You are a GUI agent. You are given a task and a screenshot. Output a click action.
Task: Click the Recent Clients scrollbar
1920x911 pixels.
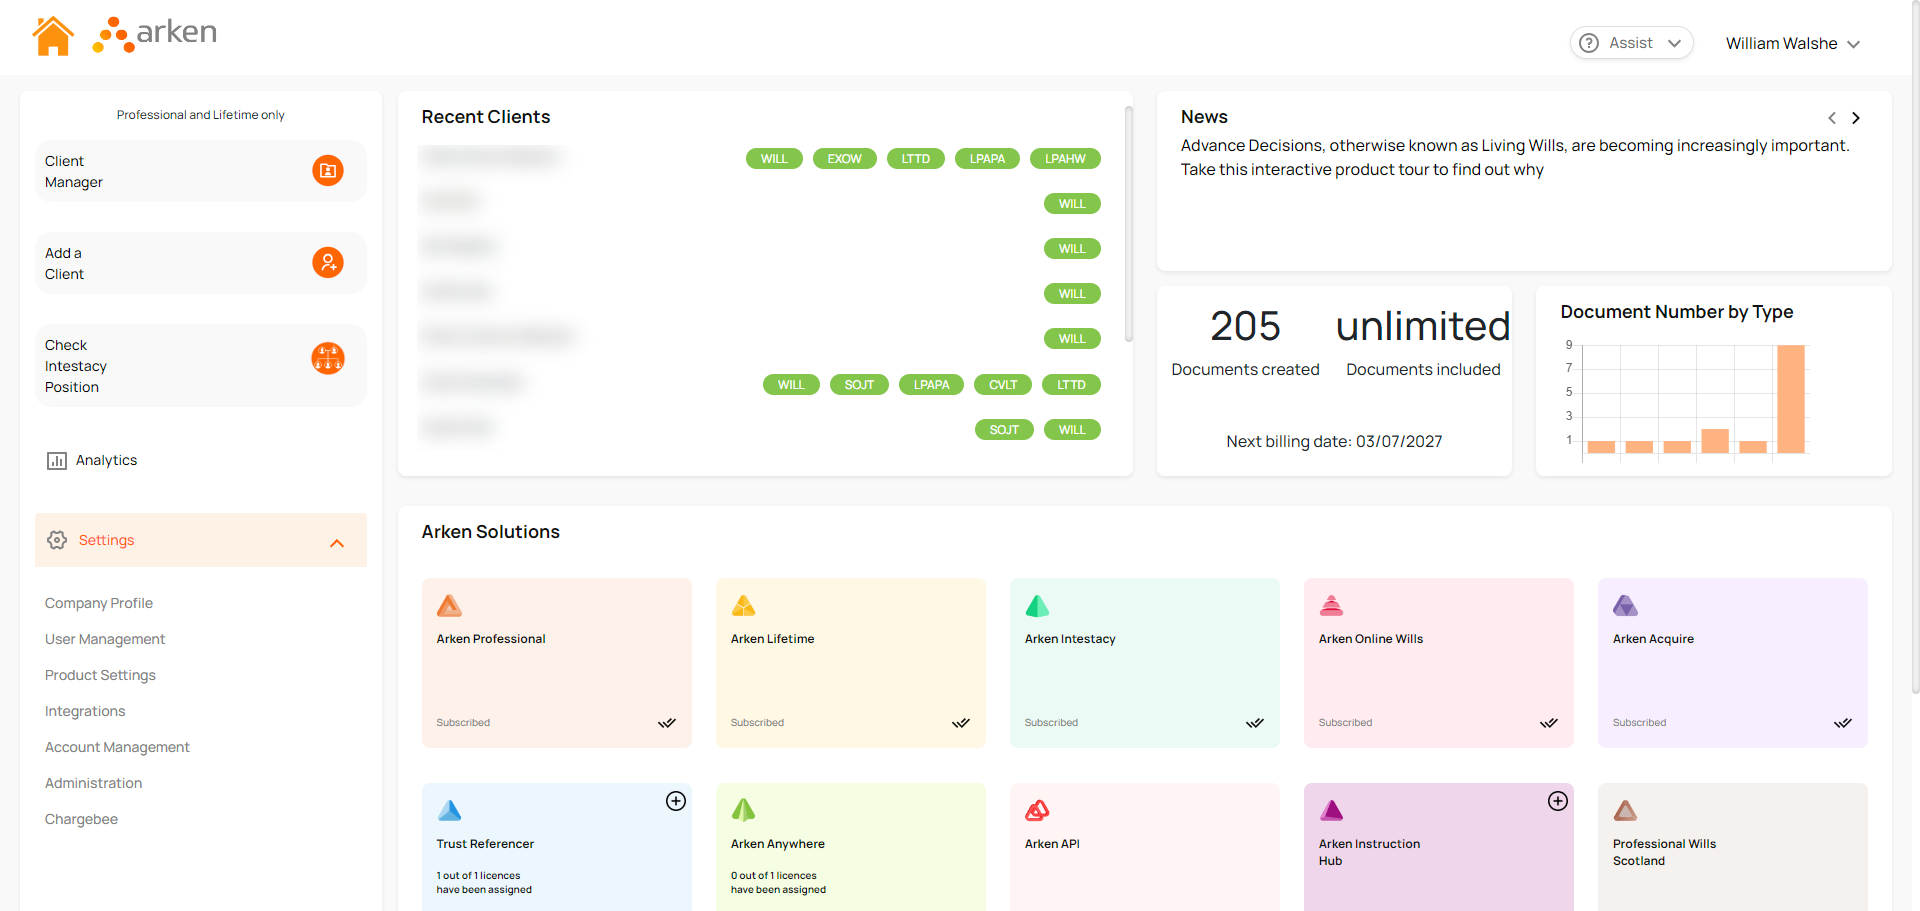[1129, 224]
